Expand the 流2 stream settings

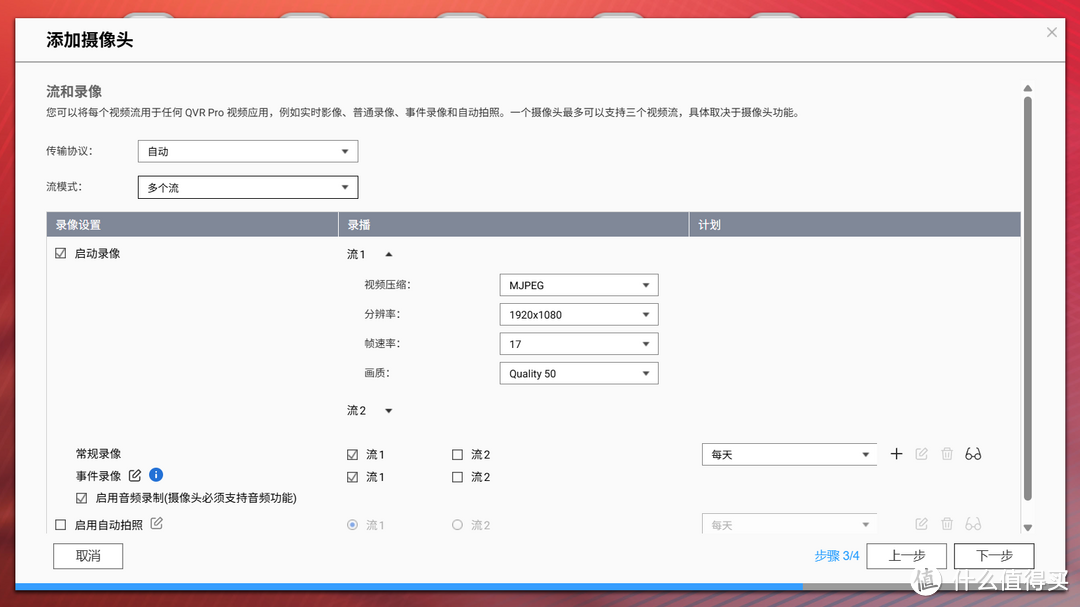coord(388,410)
